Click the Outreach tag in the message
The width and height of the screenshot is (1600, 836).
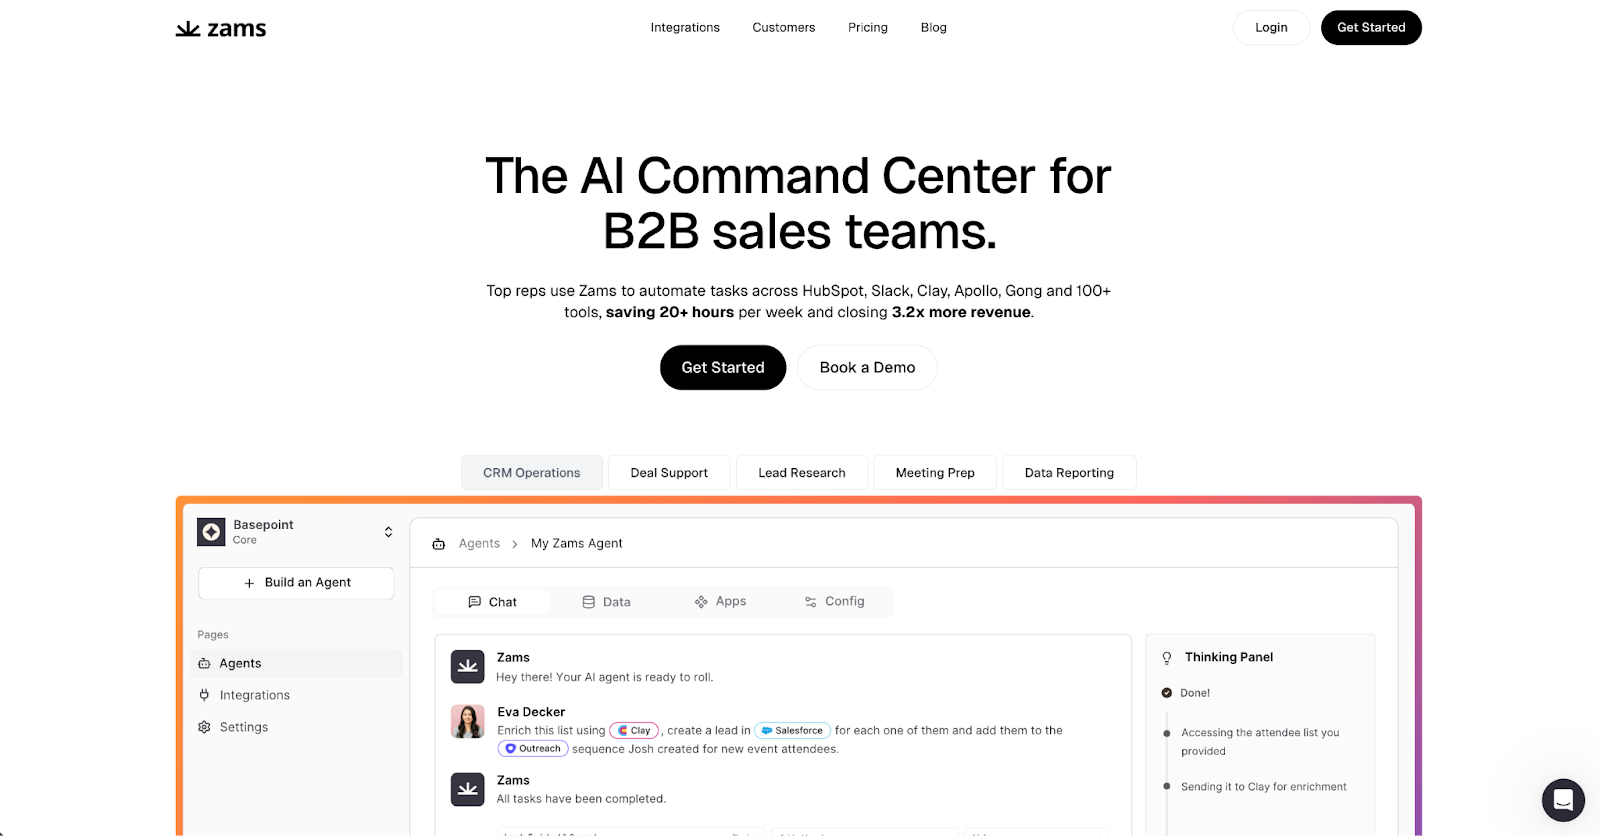pos(533,748)
